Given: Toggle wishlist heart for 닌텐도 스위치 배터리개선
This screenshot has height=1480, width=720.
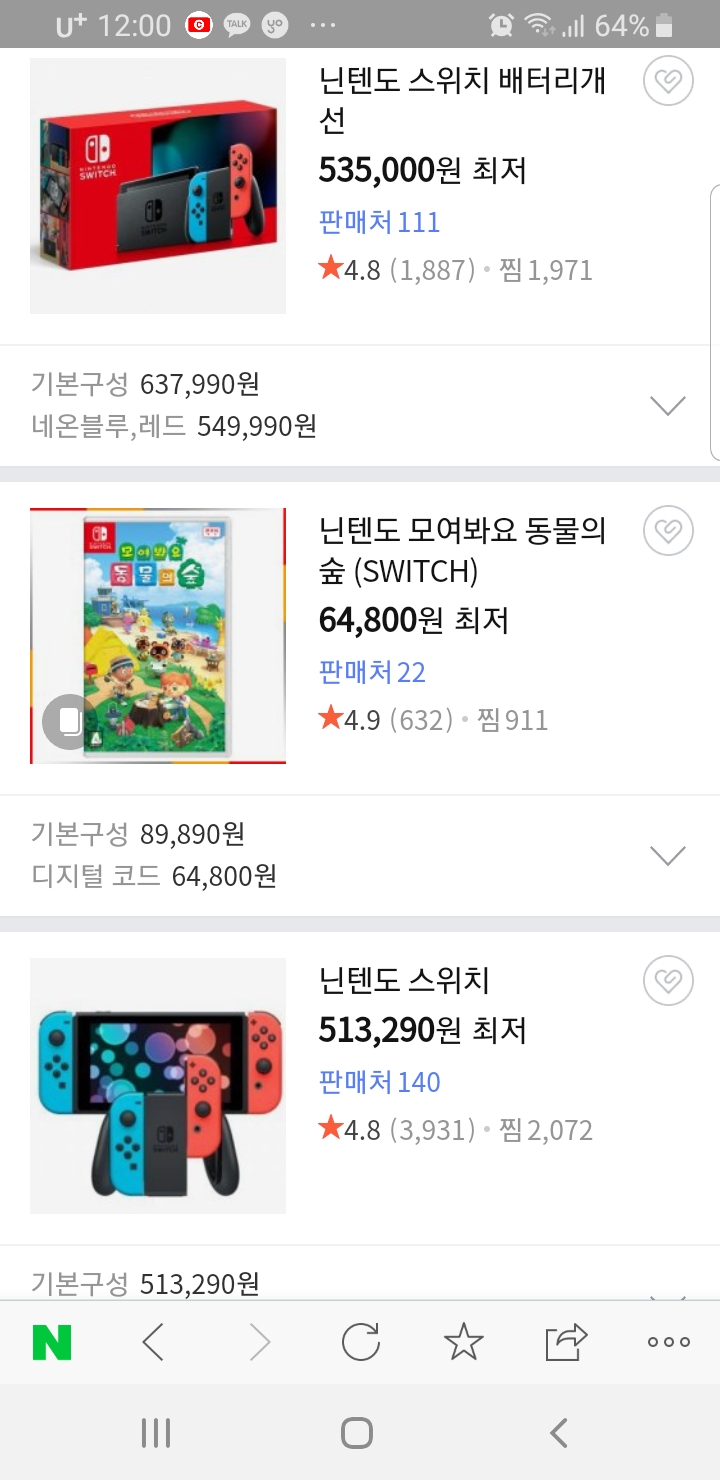Looking at the screenshot, I should point(668,82).
